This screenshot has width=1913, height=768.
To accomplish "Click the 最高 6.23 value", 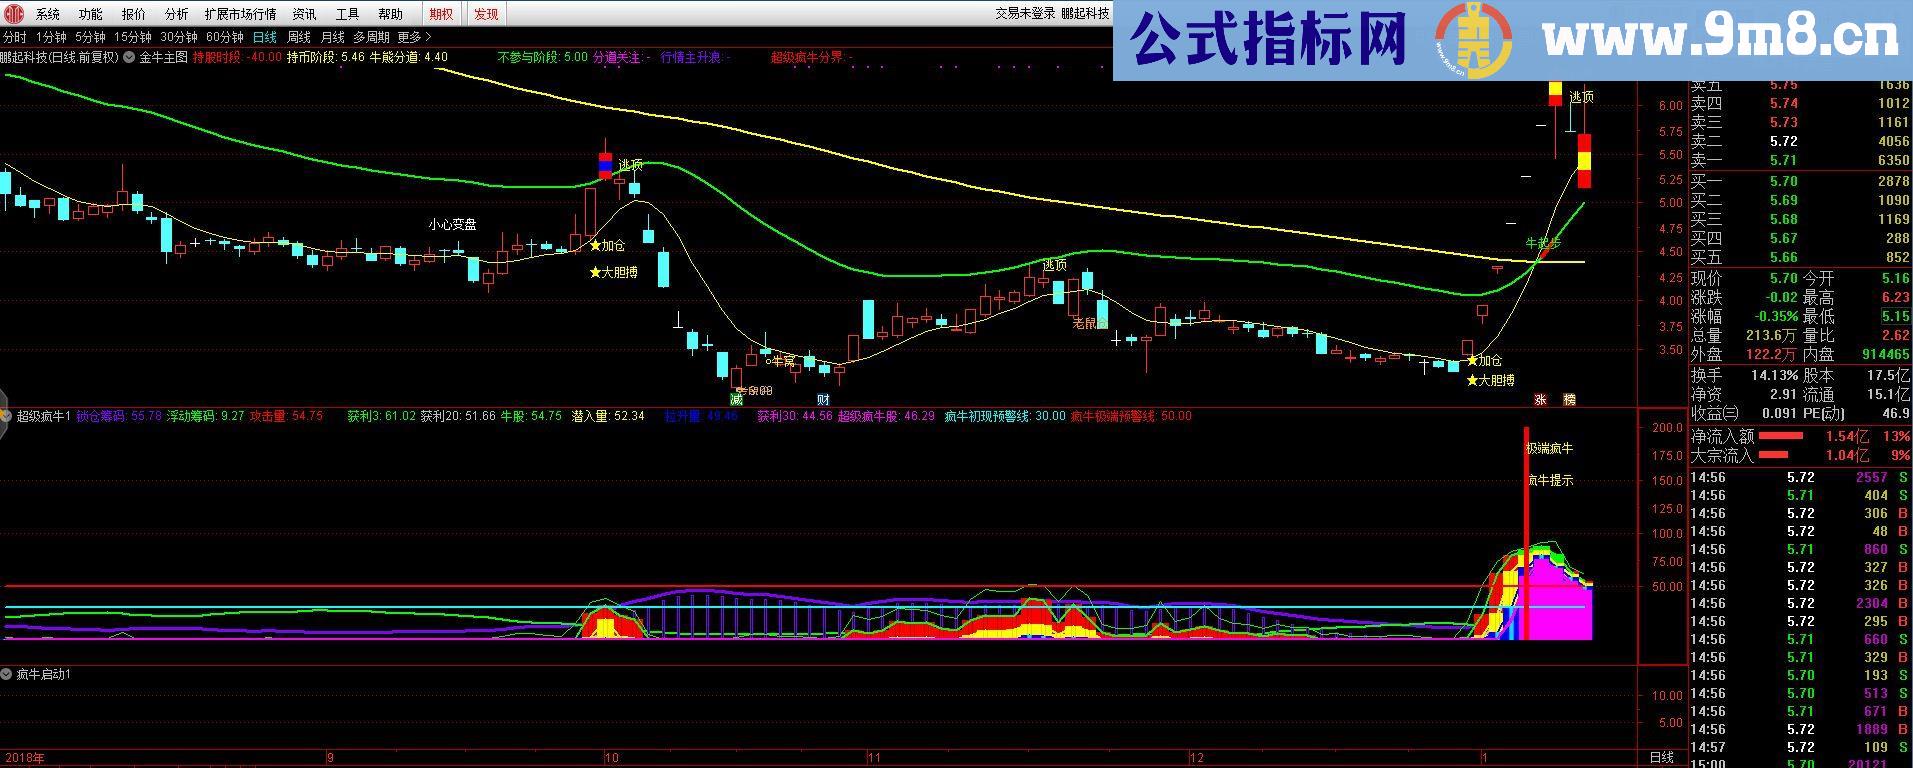I will pos(1896,297).
